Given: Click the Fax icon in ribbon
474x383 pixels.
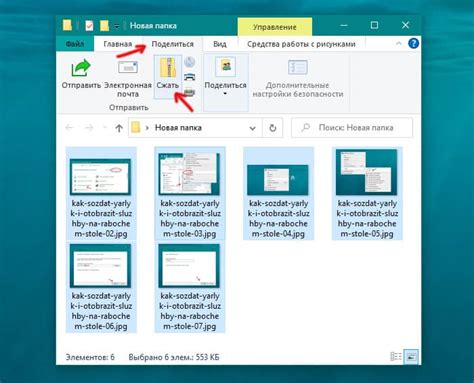Looking at the screenshot, I should 190,92.
